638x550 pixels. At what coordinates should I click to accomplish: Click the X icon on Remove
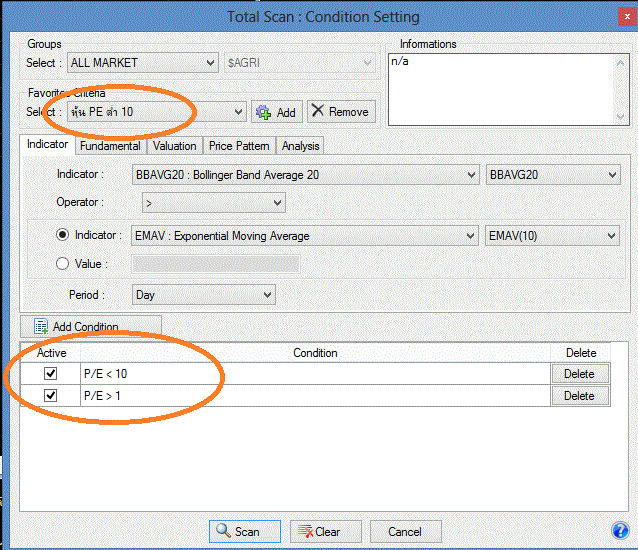click(x=318, y=110)
